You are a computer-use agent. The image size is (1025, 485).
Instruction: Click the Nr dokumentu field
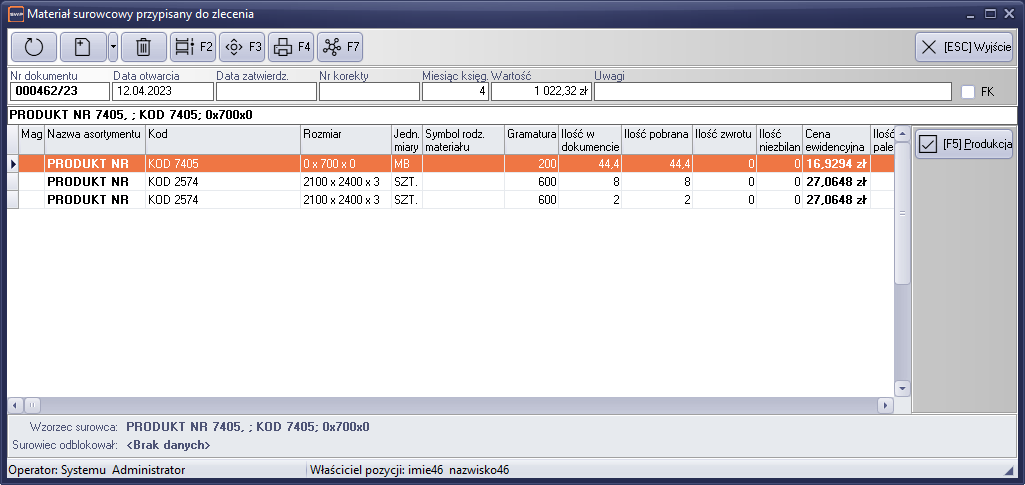click(58, 92)
